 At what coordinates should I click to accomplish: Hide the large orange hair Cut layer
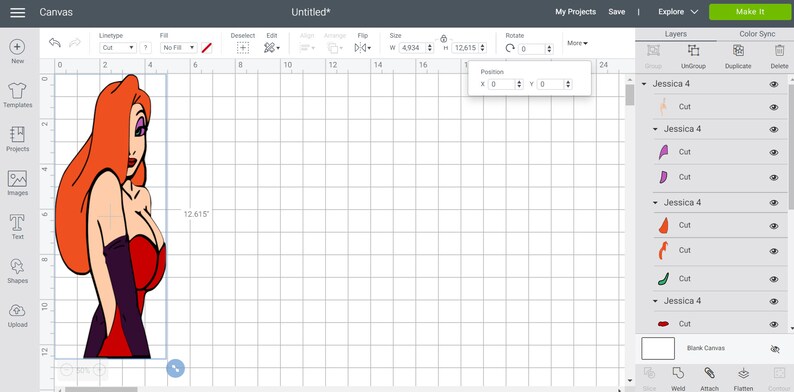point(774,225)
